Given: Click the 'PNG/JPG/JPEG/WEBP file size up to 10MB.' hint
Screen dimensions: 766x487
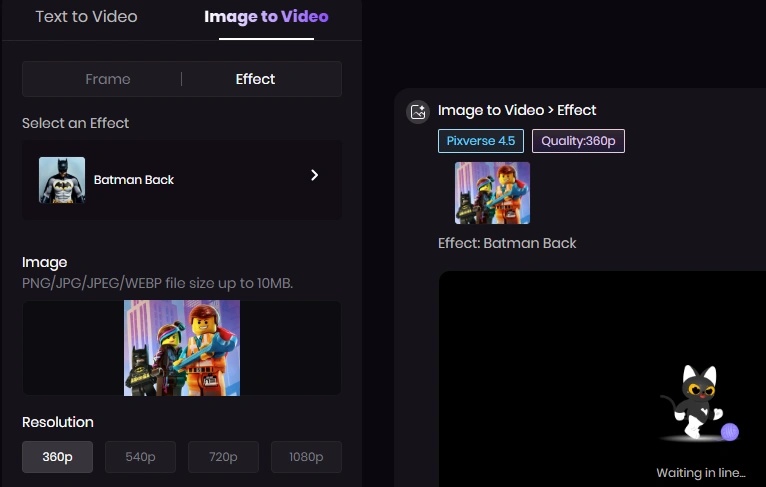Looking at the screenshot, I should pyautogui.click(x=157, y=283).
